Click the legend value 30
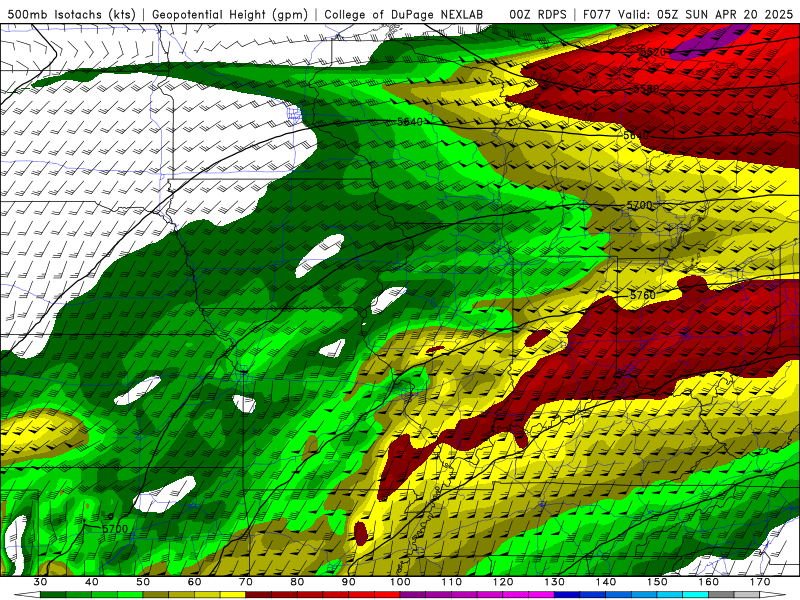 [x=40, y=582]
